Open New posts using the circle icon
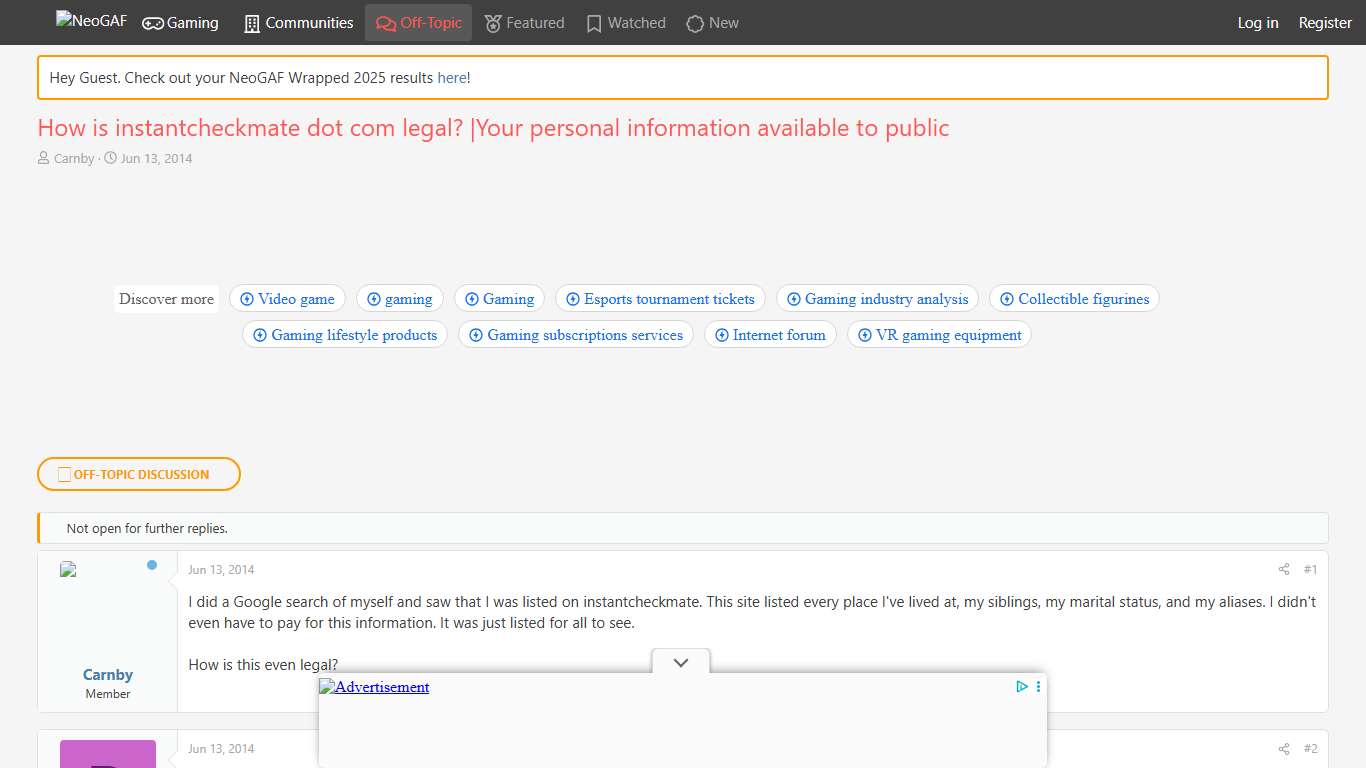The width and height of the screenshot is (1366, 768). coord(693,22)
